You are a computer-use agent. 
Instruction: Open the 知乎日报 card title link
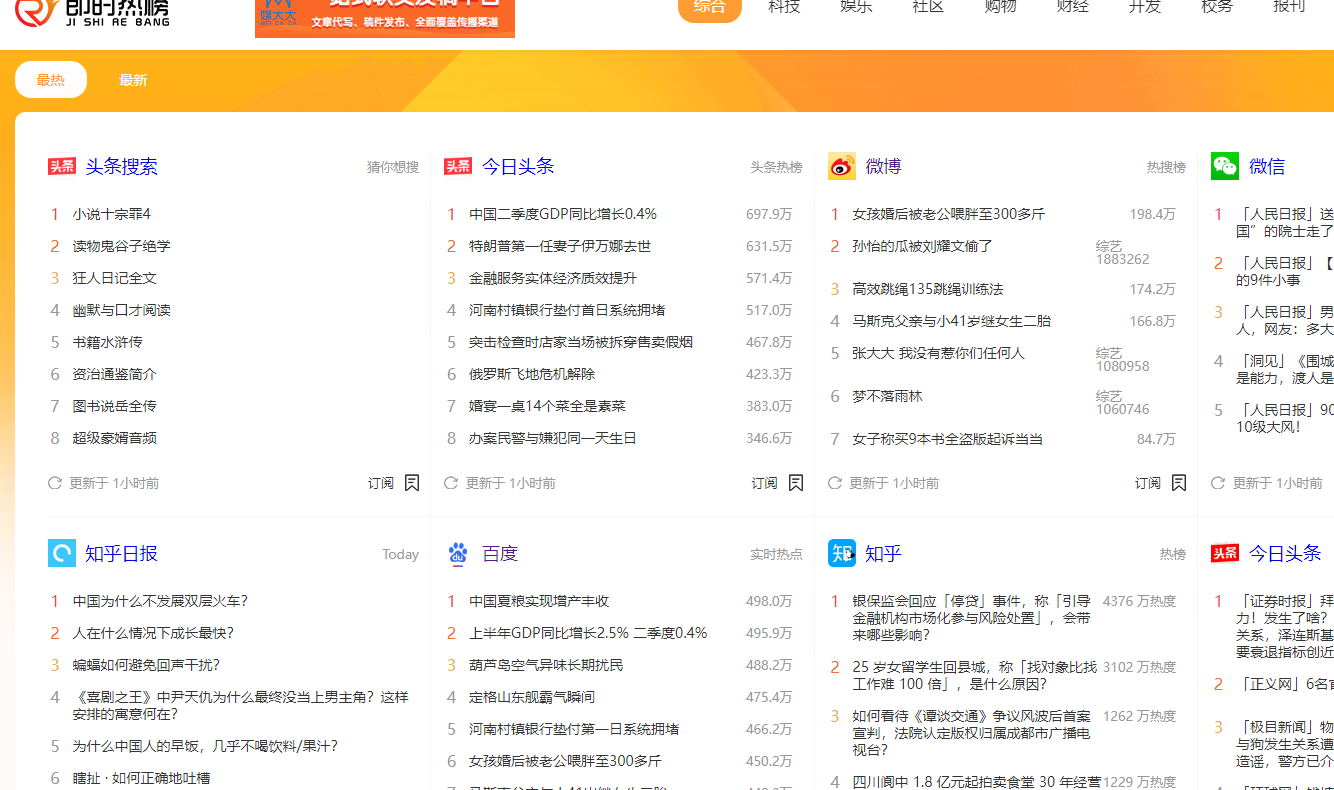coord(121,553)
